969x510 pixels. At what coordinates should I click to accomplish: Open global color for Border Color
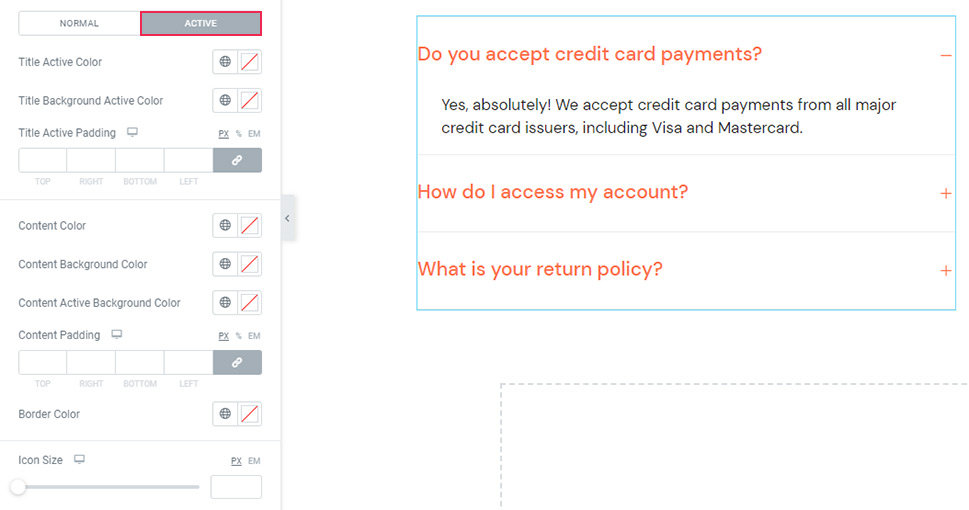point(225,414)
